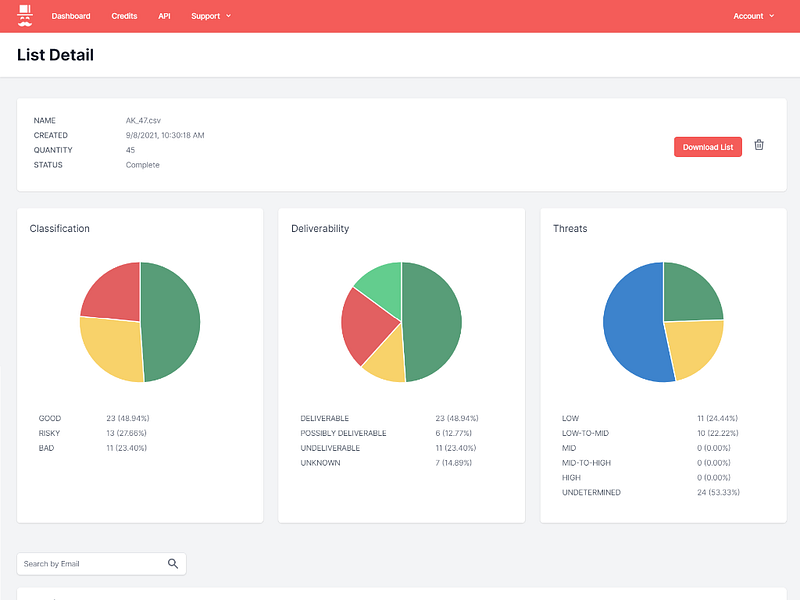Click HIGH threat legend label
Screen dimensions: 800x600
tap(571, 478)
